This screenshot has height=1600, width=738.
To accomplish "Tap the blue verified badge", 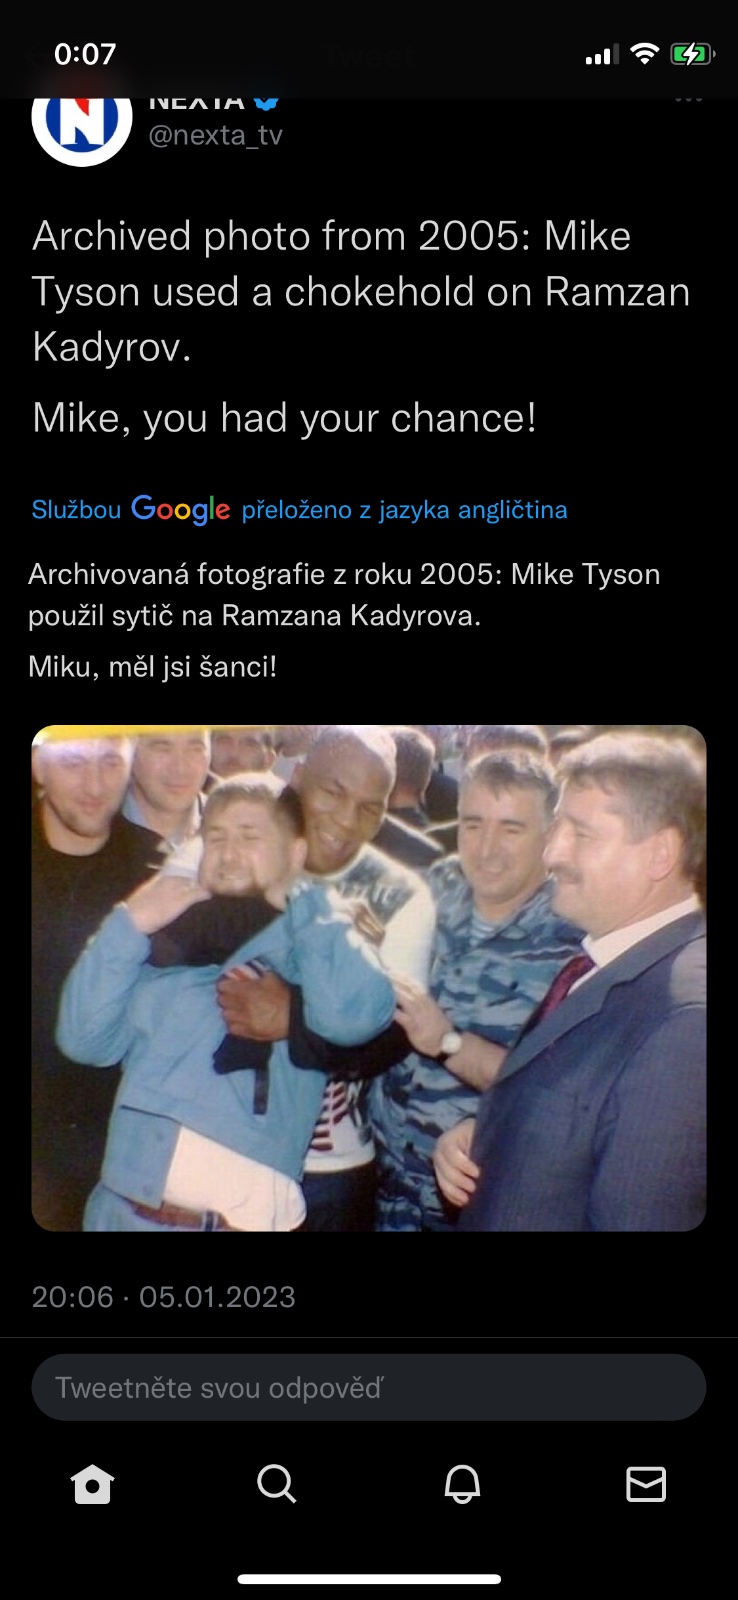I will click(x=266, y=102).
